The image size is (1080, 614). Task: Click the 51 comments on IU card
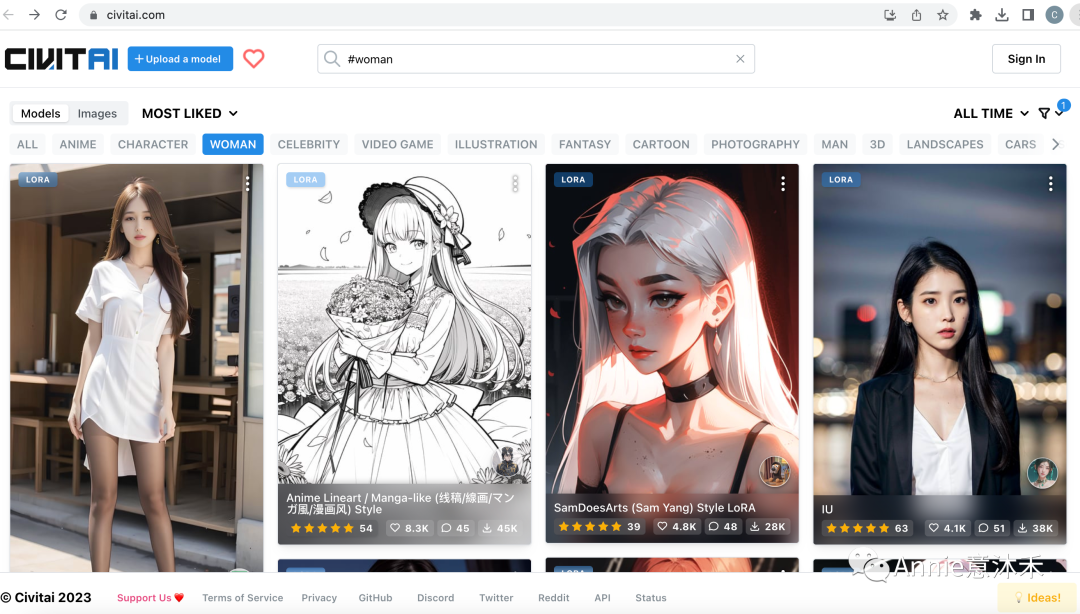pos(992,528)
